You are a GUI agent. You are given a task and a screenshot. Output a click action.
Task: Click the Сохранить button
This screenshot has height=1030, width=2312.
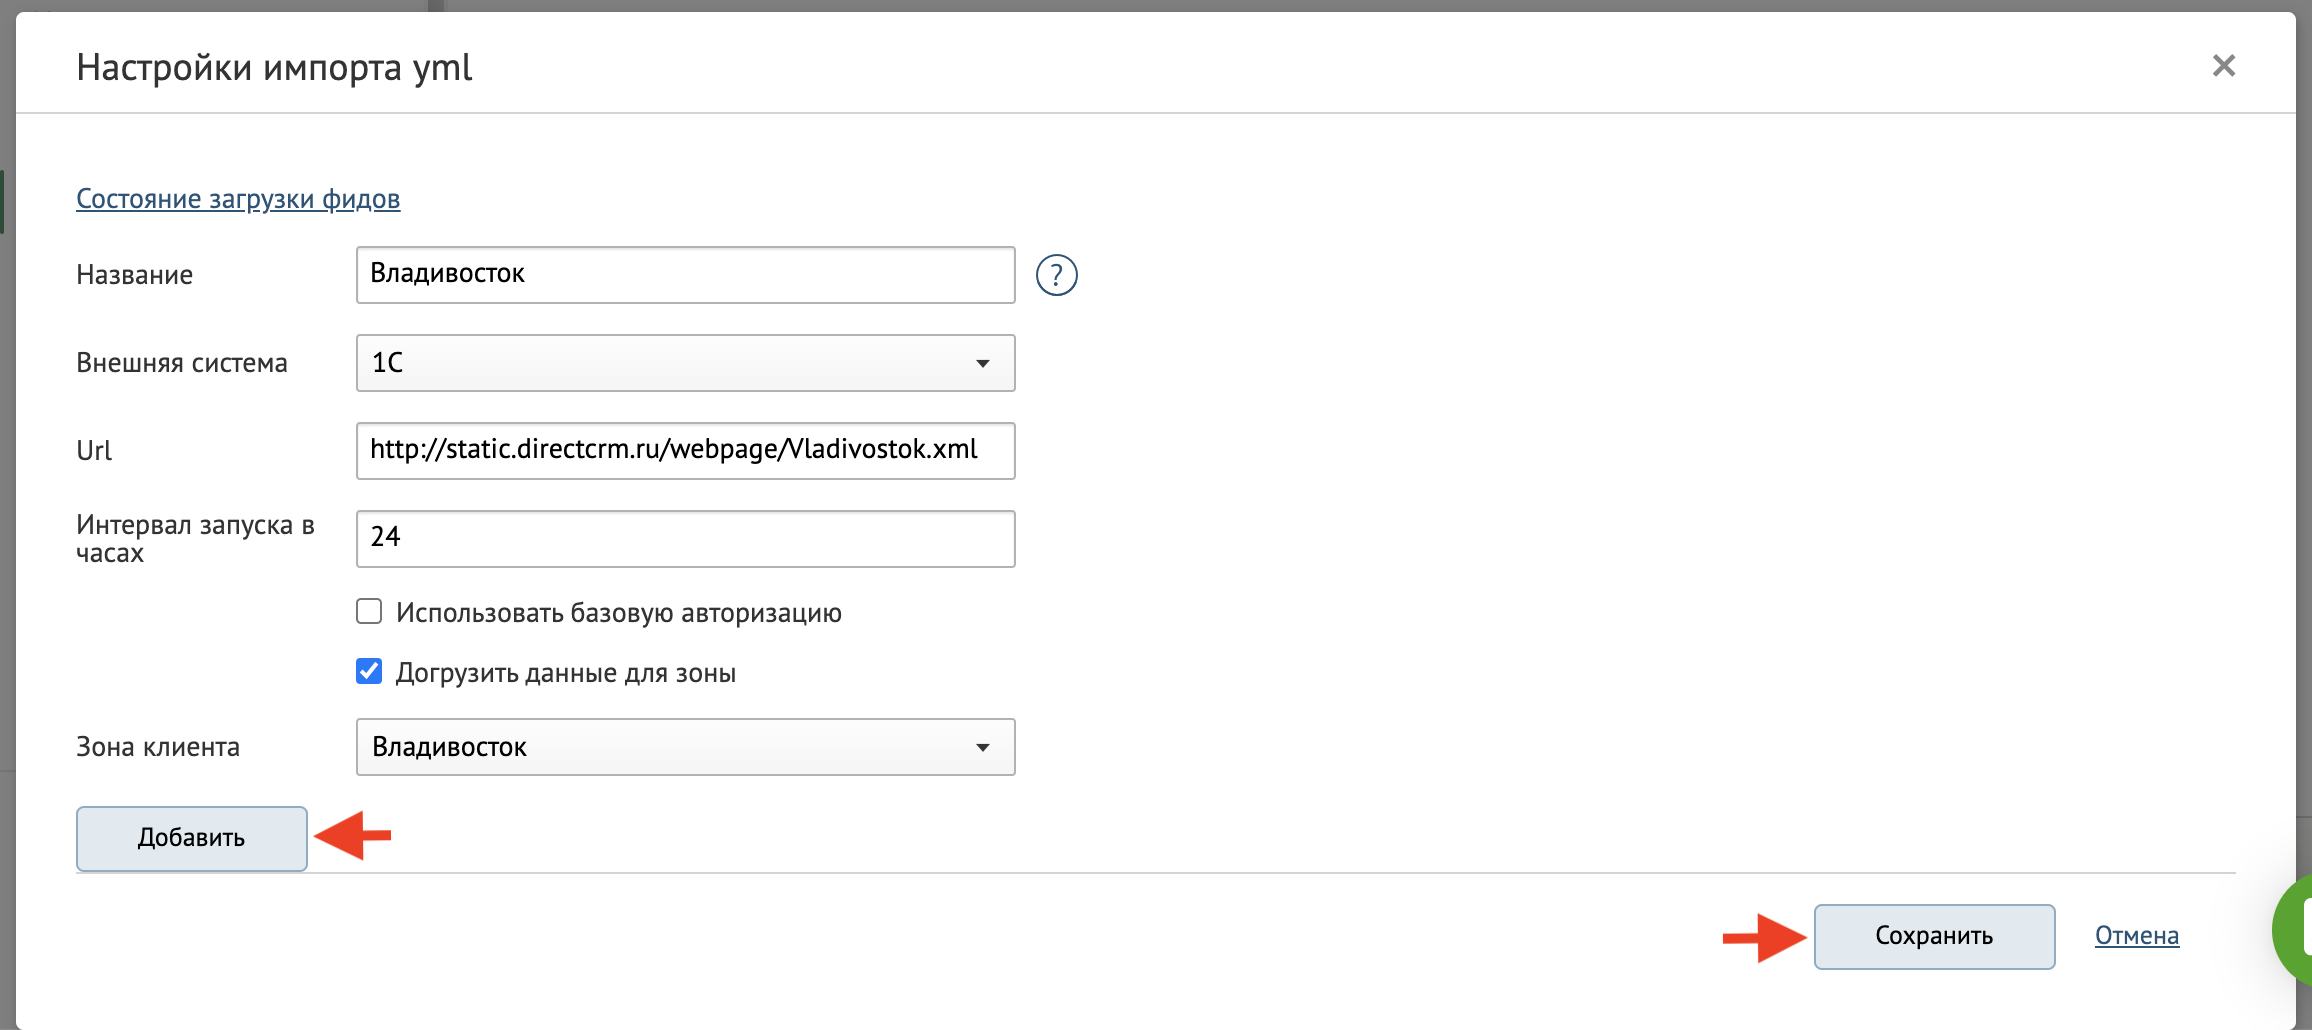click(1934, 936)
